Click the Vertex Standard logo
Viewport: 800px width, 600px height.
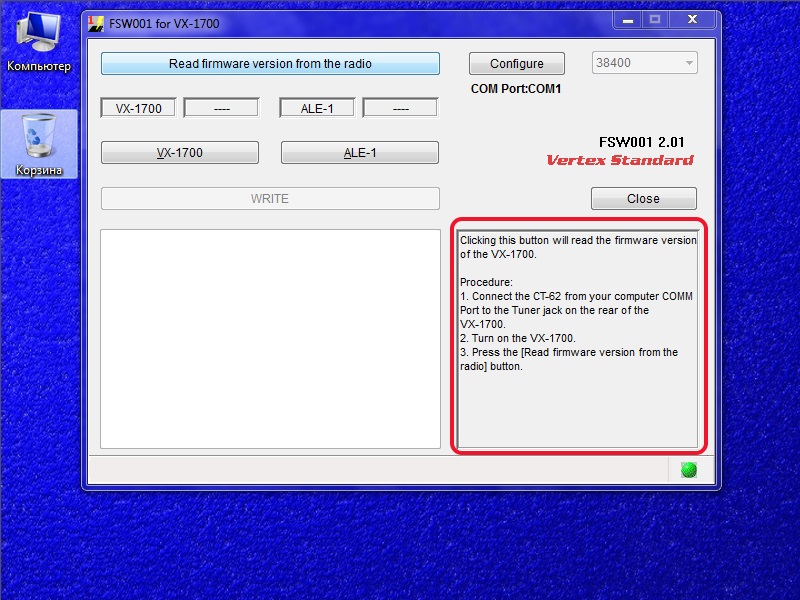coord(620,160)
